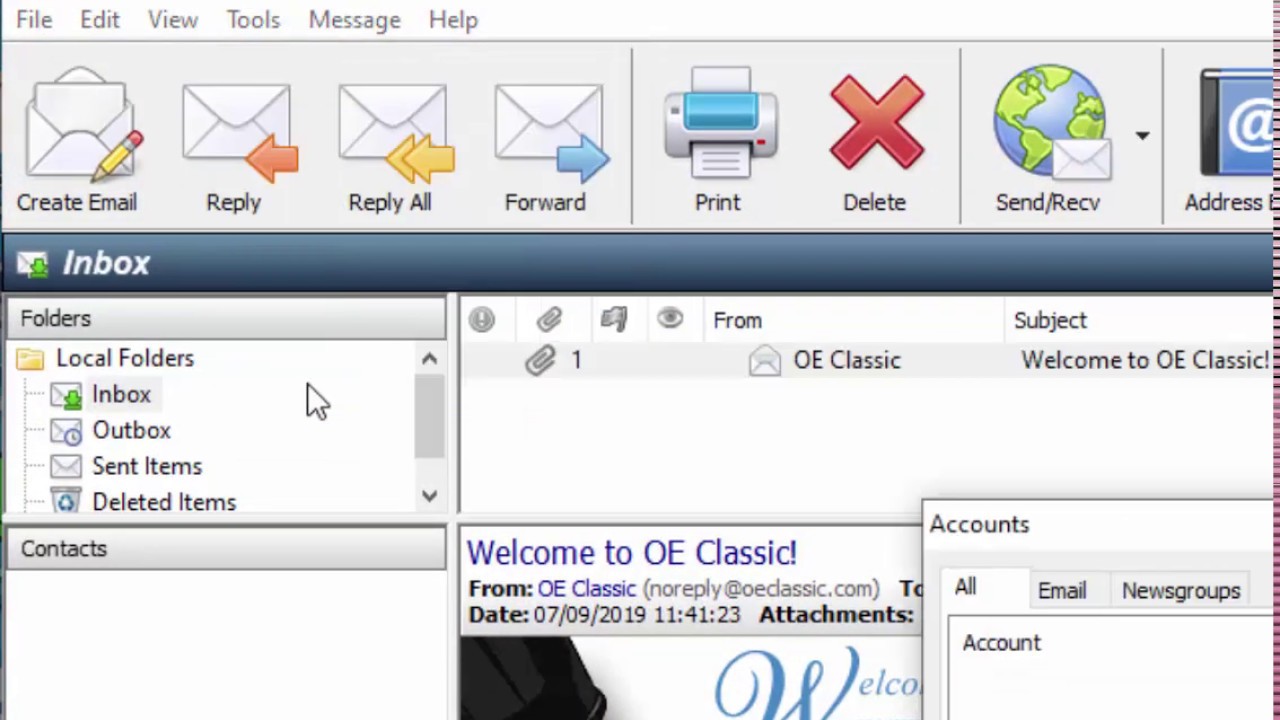Image resolution: width=1280 pixels, height=720 pixels.
Task: Click the noreply@oeclassic.com address
Action: coord(761,588)
